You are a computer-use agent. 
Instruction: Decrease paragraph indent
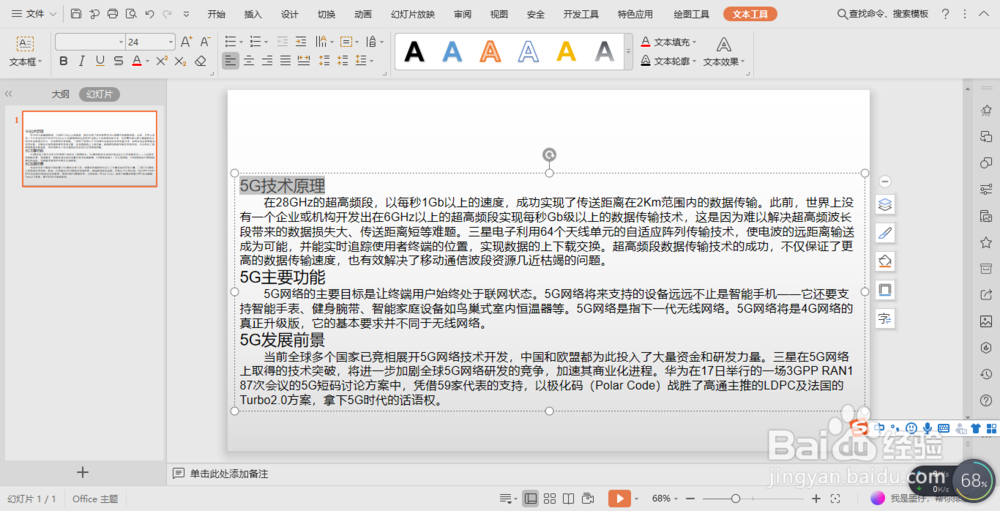coord(283,42)
